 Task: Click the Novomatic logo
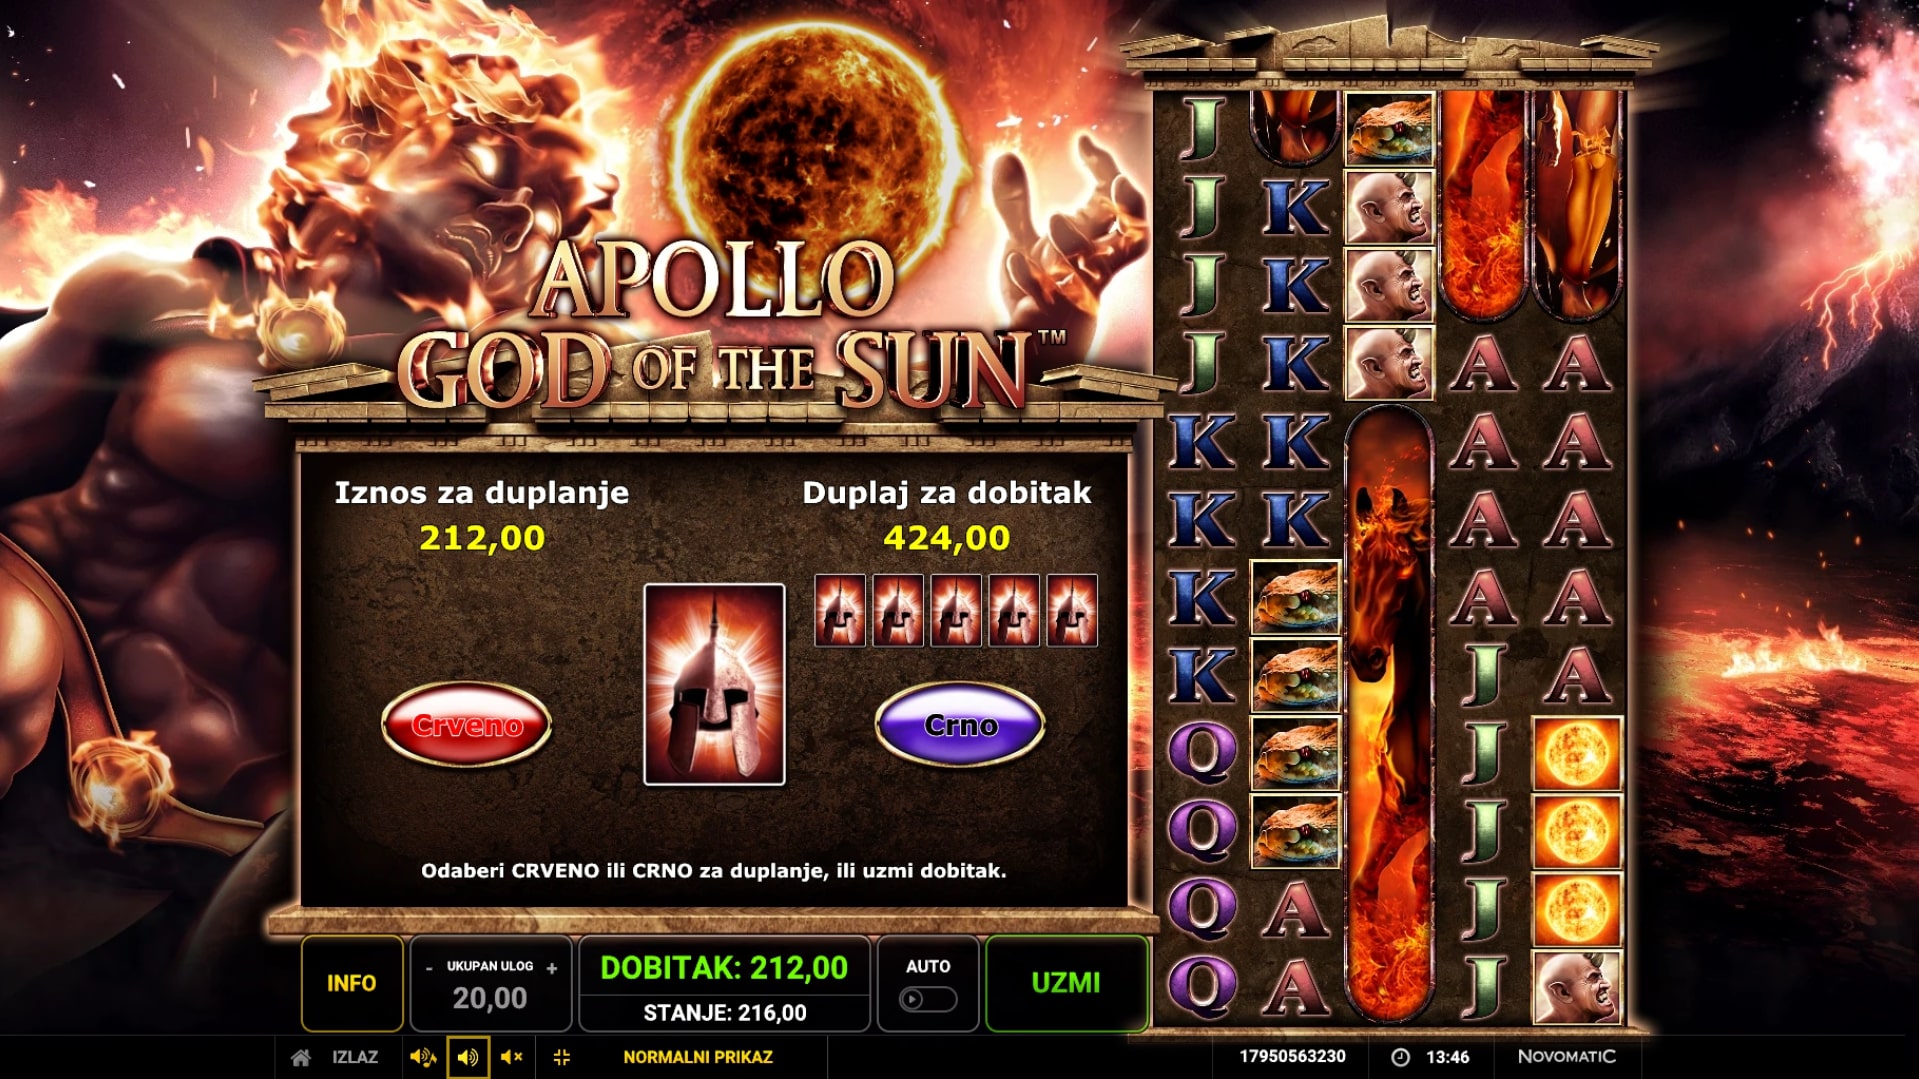pos(1567,1056)
